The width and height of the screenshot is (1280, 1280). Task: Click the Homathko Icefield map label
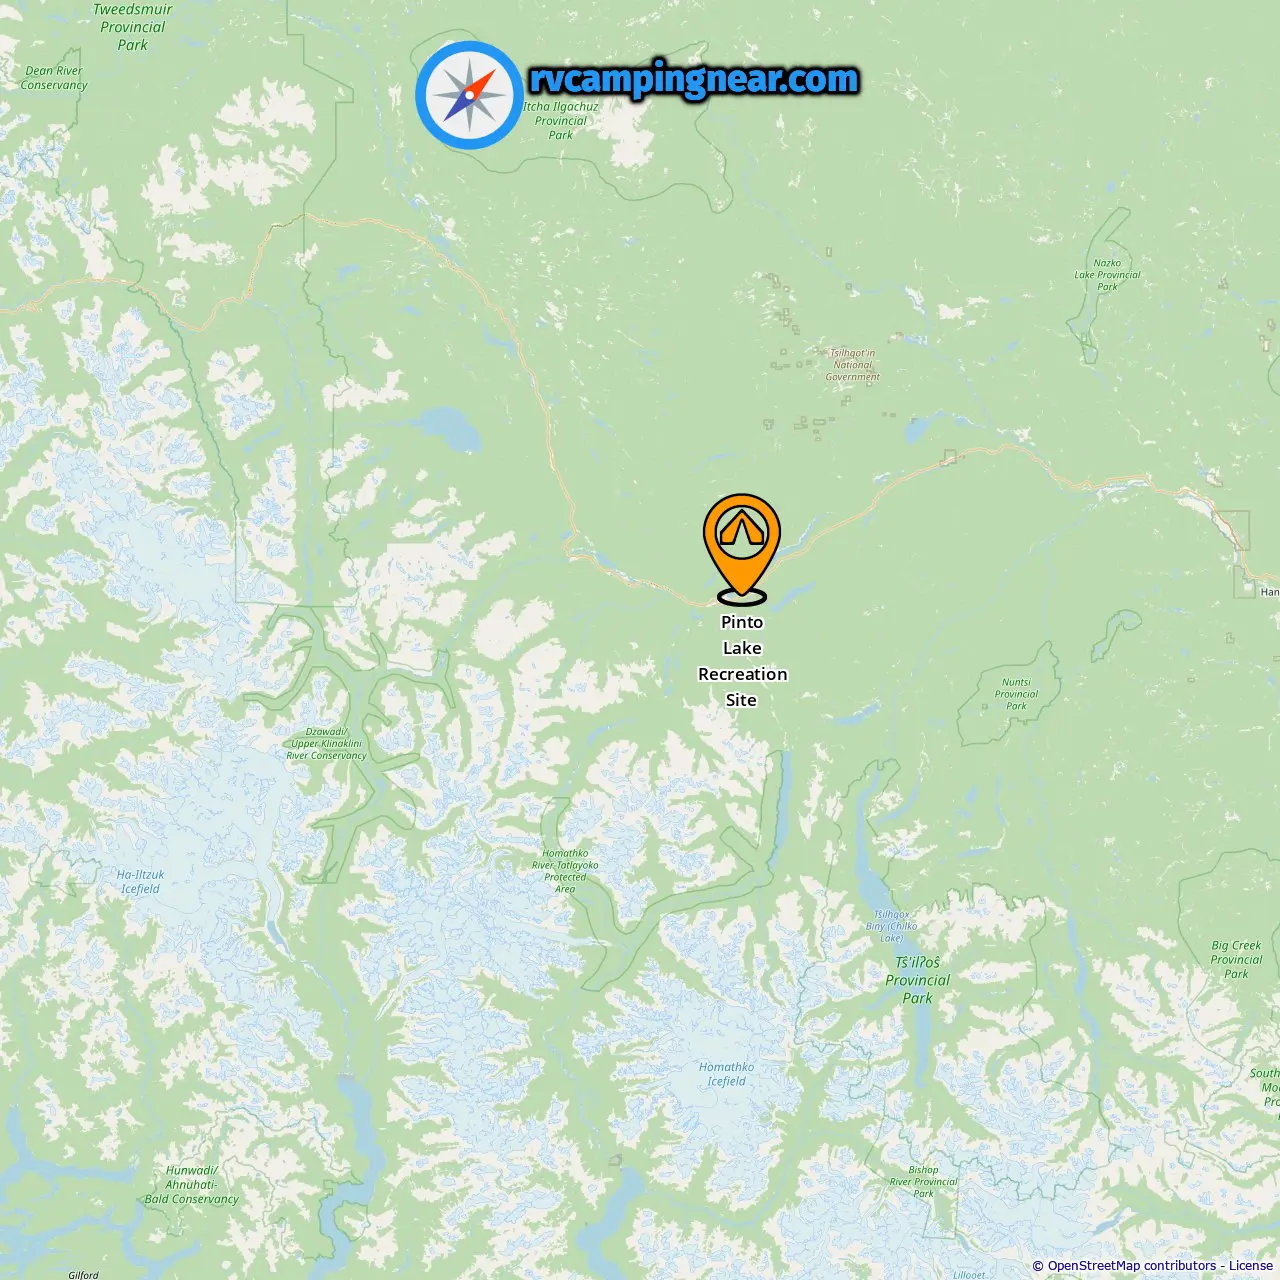(x=727, y=1074)
